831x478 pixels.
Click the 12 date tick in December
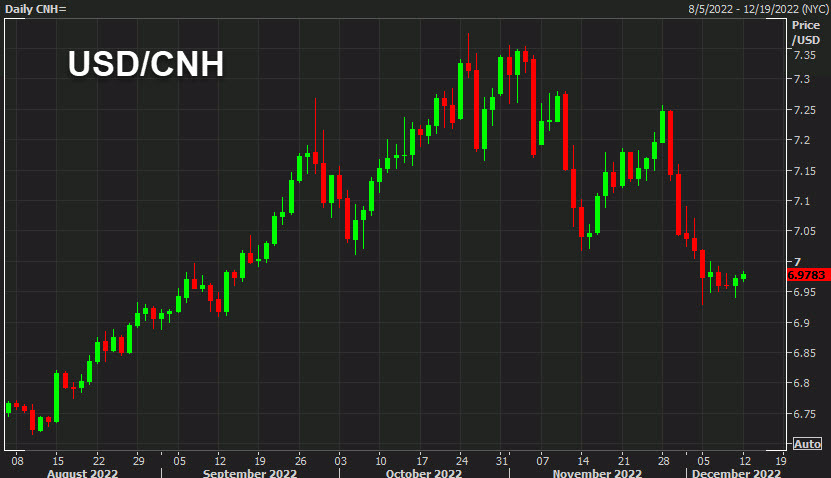[745, 461]
